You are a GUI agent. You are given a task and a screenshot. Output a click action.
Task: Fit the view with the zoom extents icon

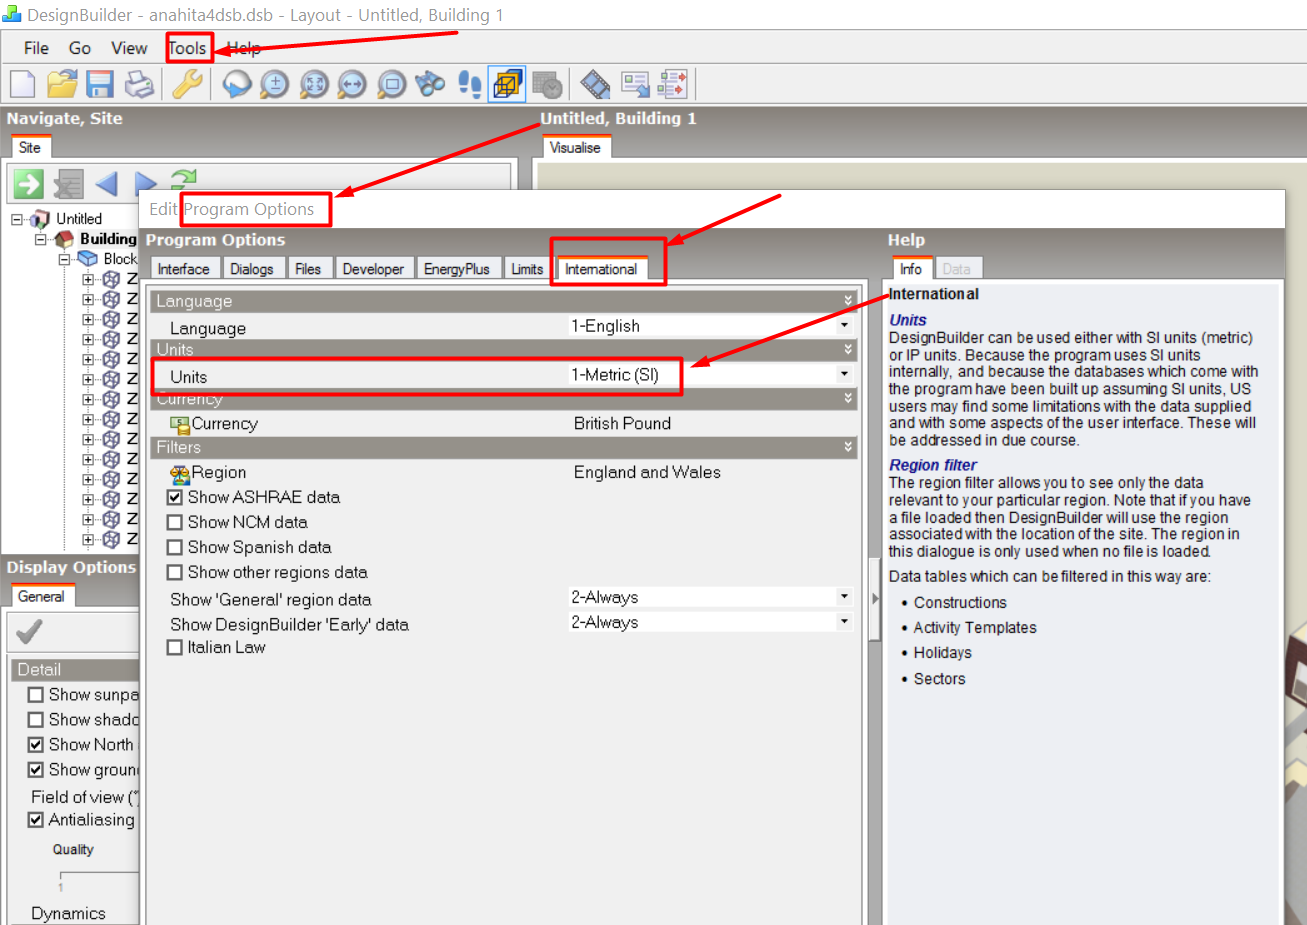pyautogui.click(x=314, y=84)
